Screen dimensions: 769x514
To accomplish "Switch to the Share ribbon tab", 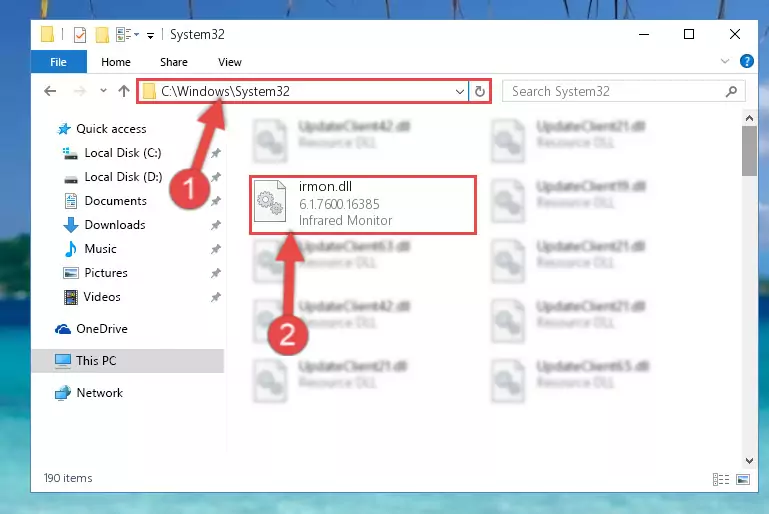I will (x=174, y=62).
